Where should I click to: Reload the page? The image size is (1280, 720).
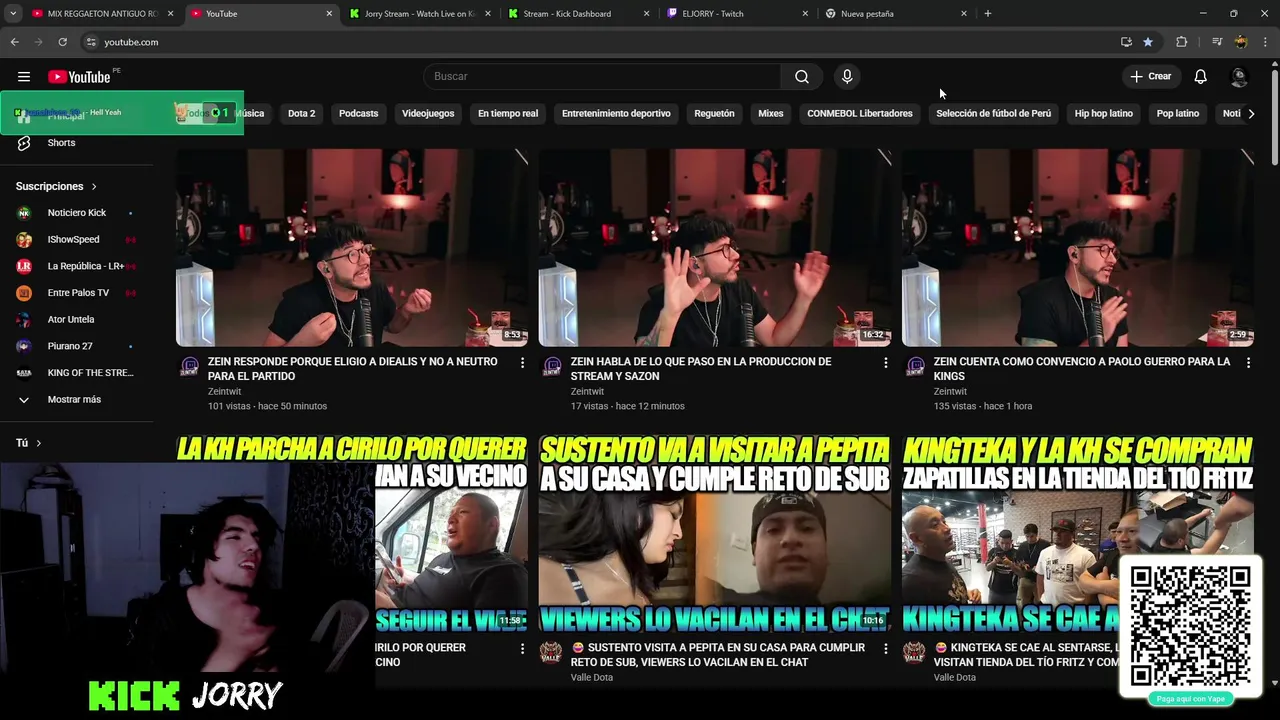pyautogui.click(x=62, y=42)
